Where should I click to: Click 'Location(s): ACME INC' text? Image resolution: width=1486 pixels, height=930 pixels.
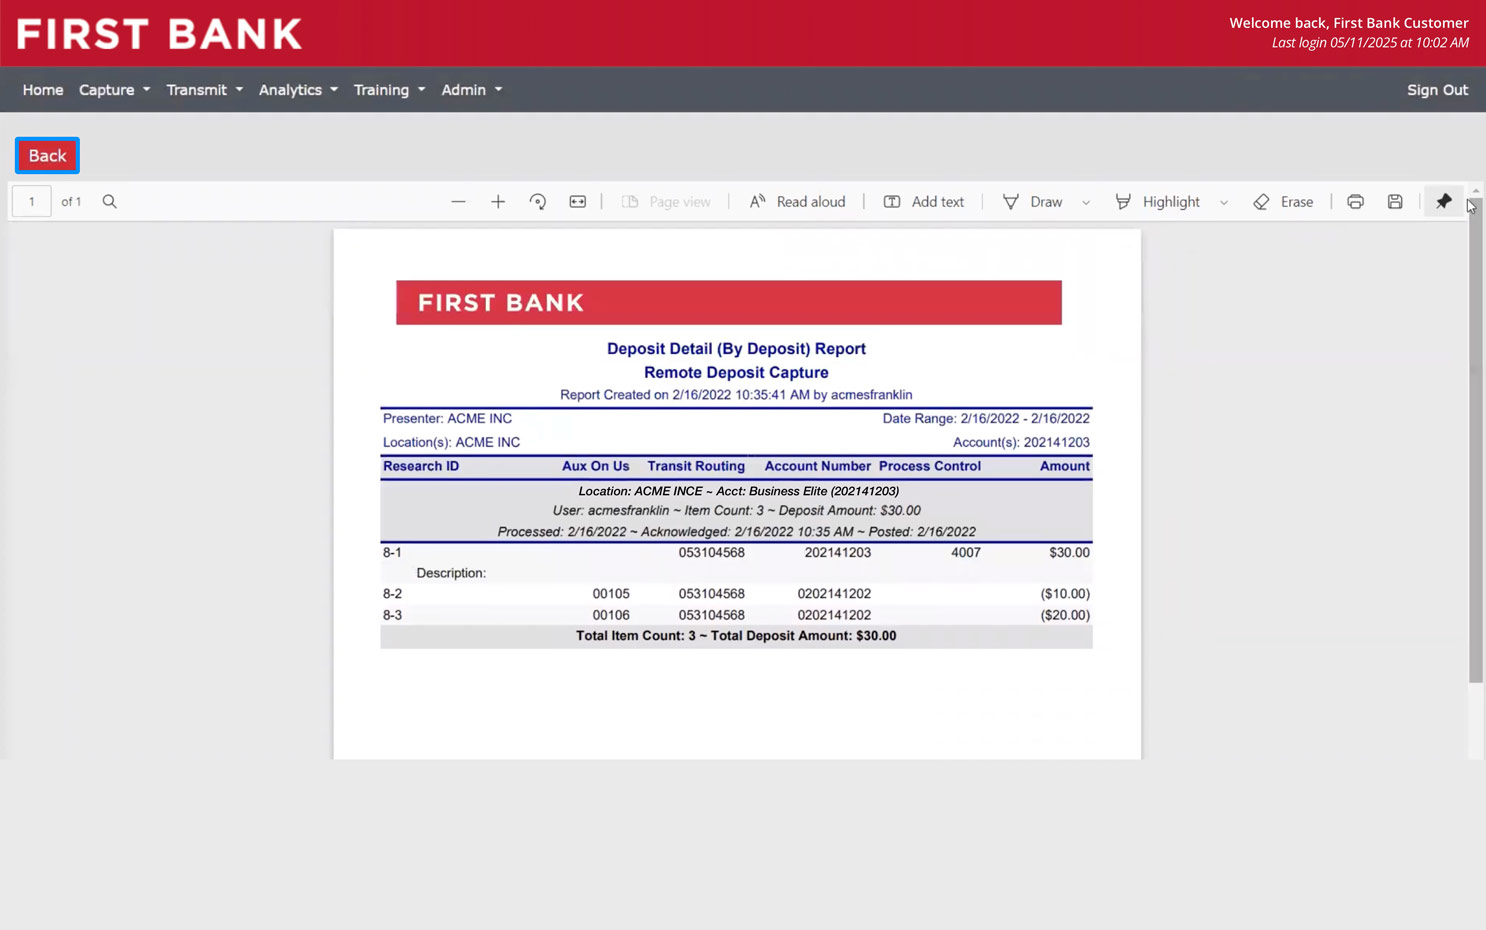click(451, 442)
